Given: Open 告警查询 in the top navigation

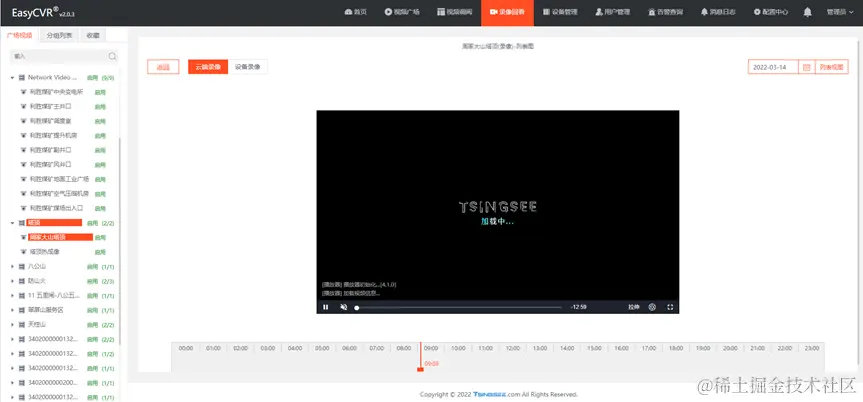Looking at the screenshot, I should pos(665,12).
